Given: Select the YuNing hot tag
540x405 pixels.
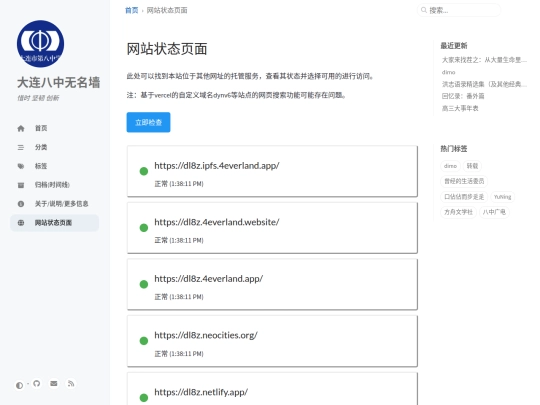Looking at the screenshot, I should pos(502,197).
